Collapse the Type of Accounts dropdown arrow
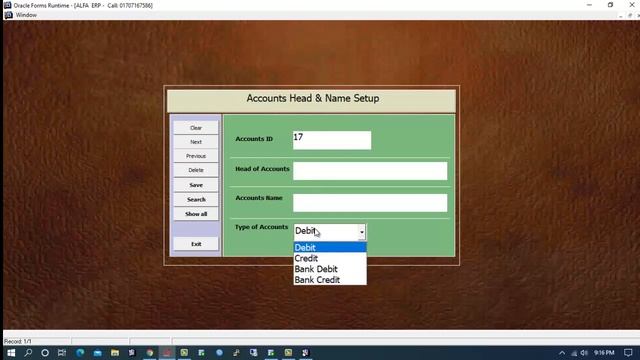This screenshot has height=360, width=640. pos(362,232)
